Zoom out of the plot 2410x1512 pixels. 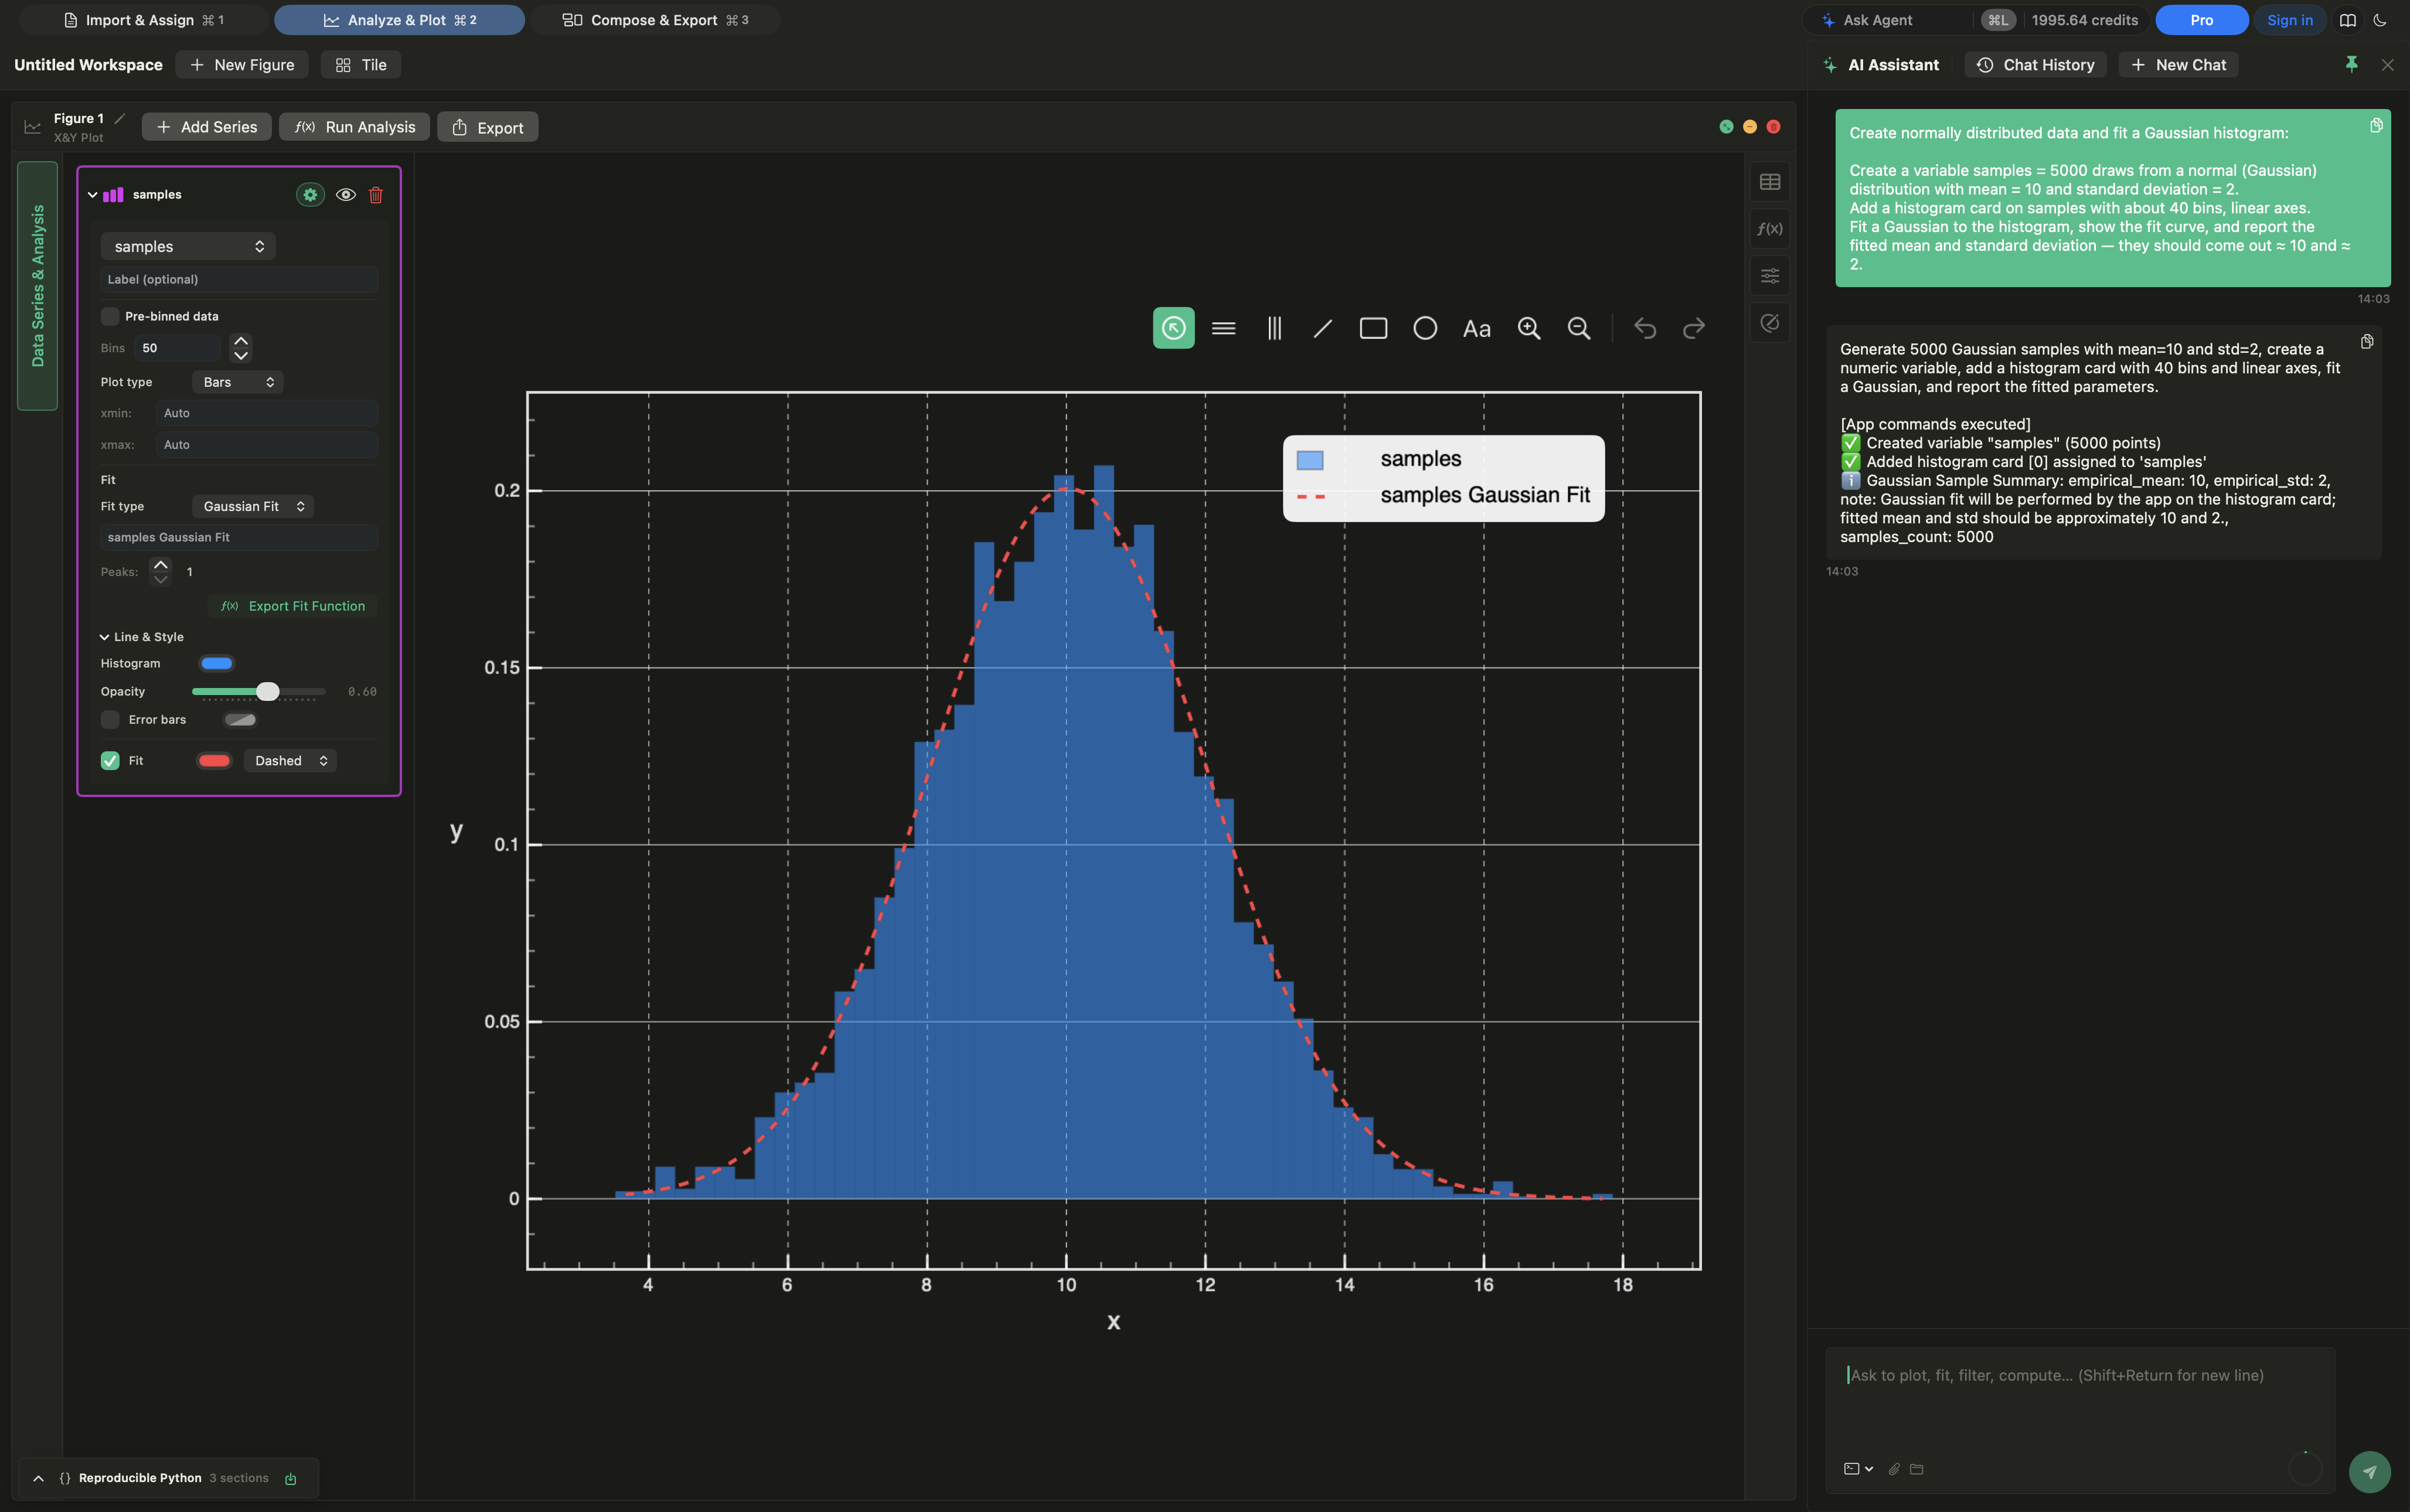pos(1579,328)
